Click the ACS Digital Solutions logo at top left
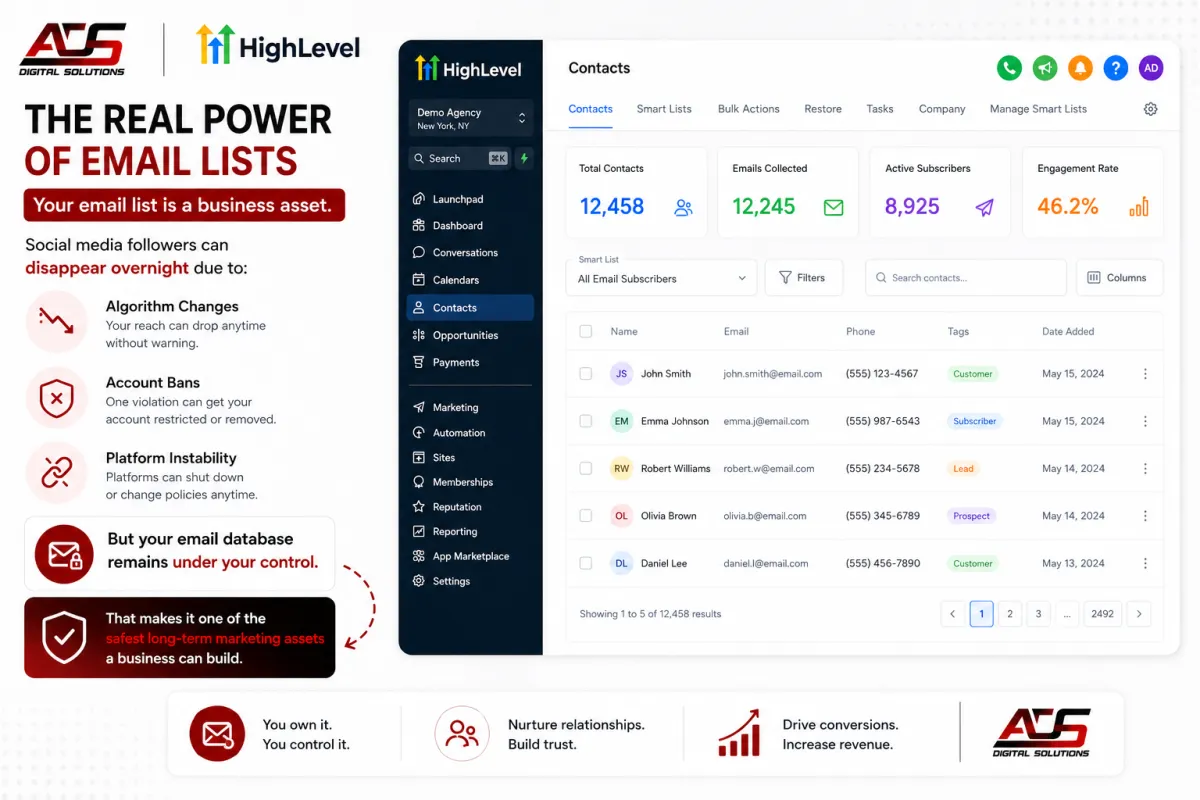The width and height of the screenshot is (1200, 800). point(73,49)
